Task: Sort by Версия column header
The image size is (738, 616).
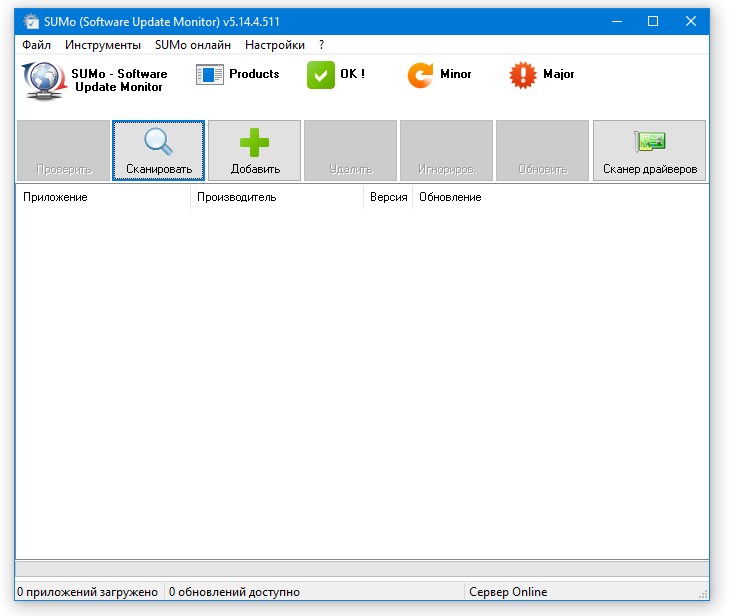Action: pos(388,197)
